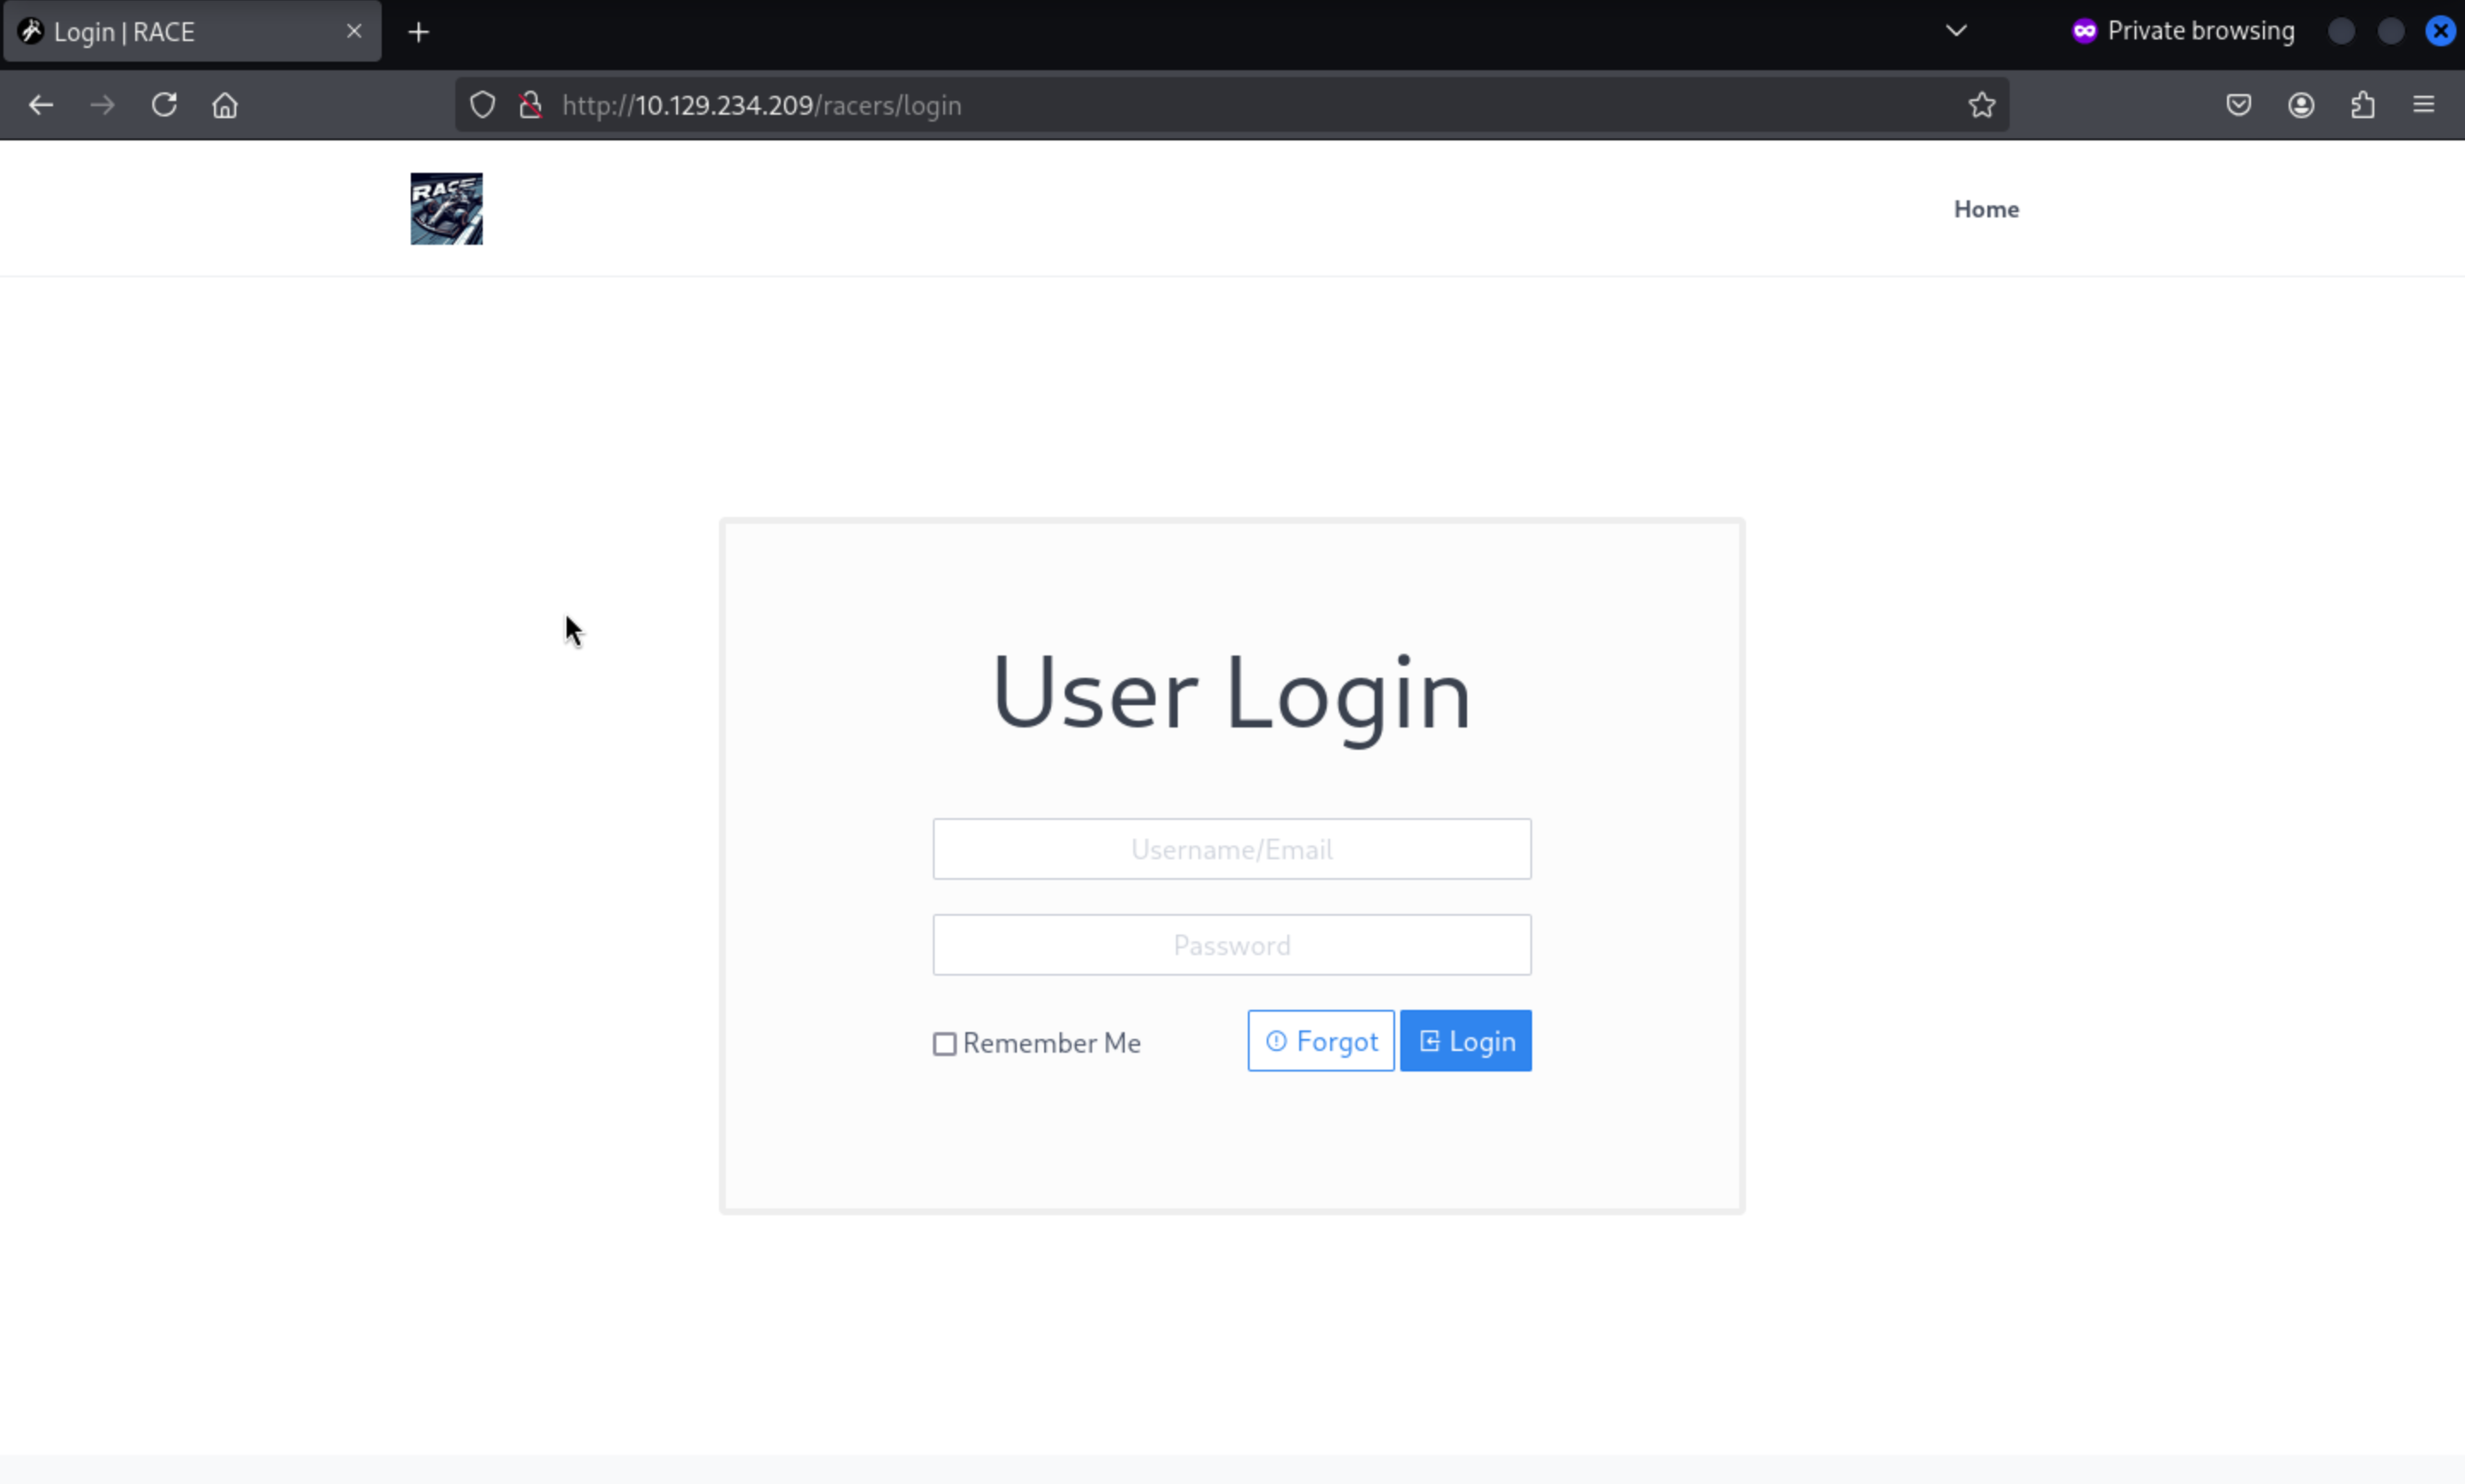Click the Home navigation link

coord(1986,209)
